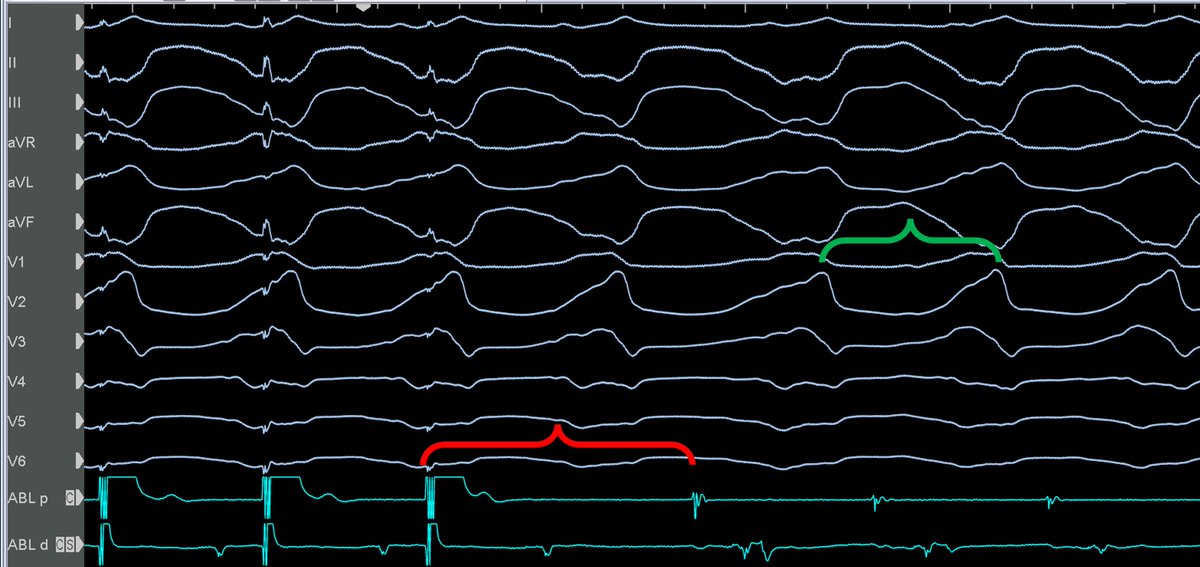Choose the aVR channel label
This screenshot has height=567, width=1200.
tap(21, 142)
